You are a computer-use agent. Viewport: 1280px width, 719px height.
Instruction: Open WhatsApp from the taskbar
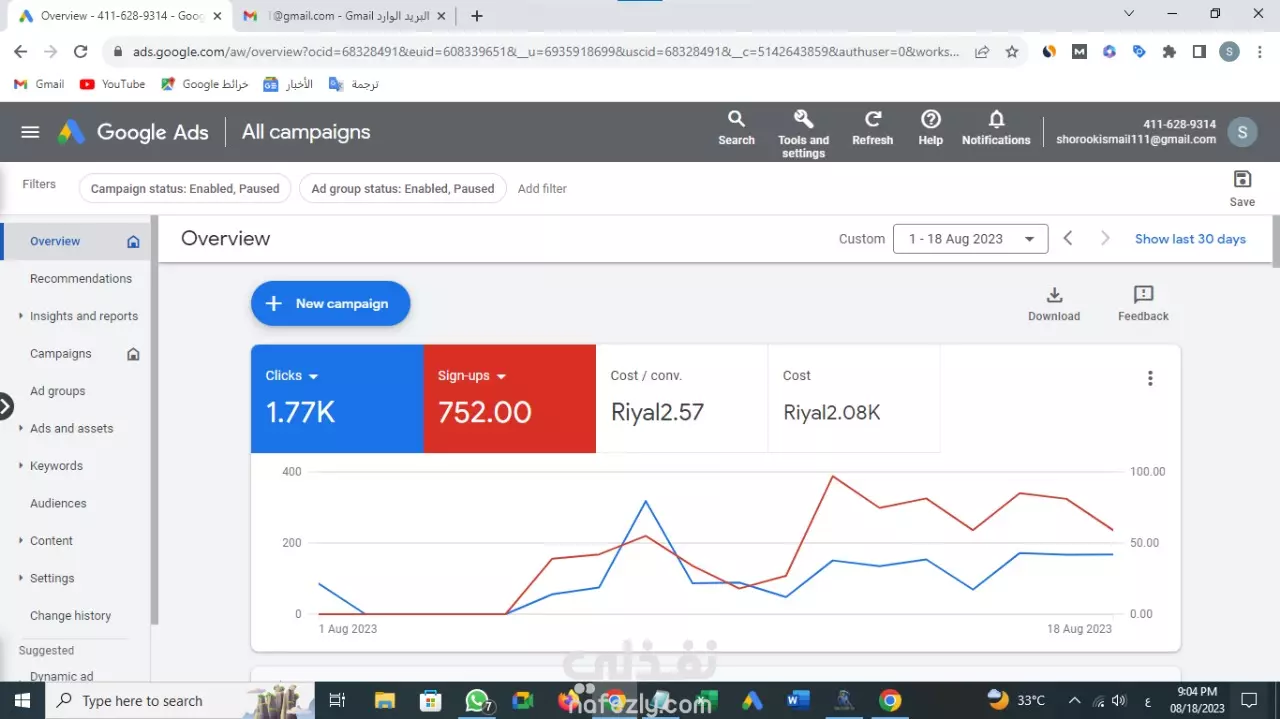477,700
